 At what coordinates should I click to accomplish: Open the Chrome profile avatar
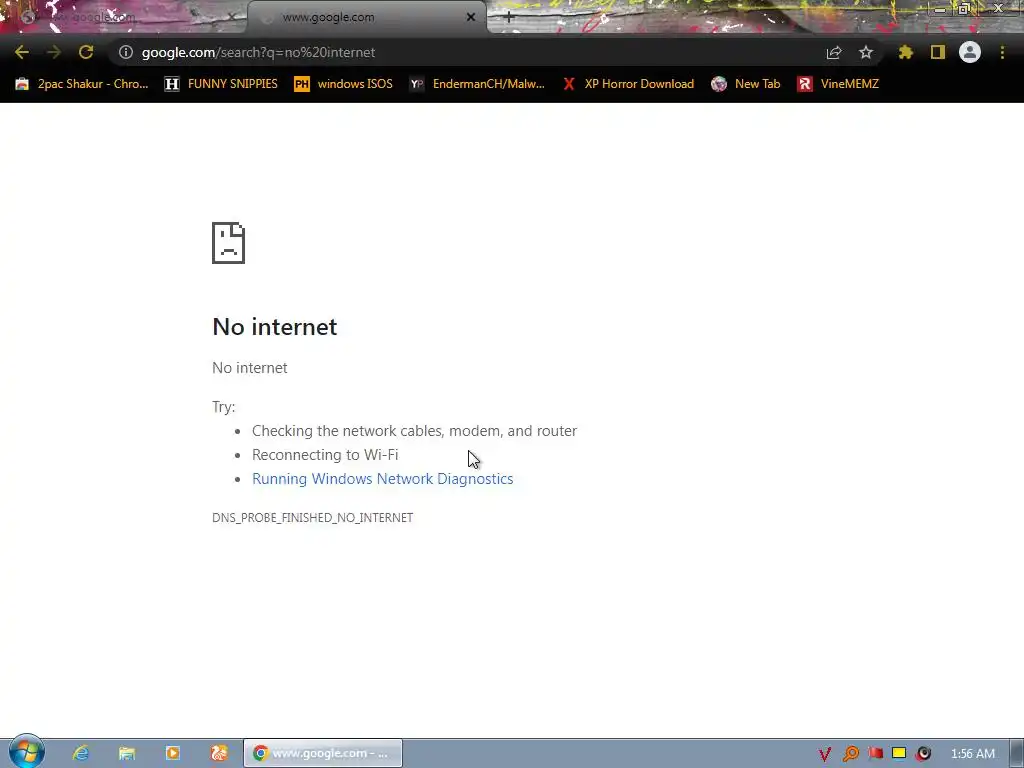click(970, 52)
